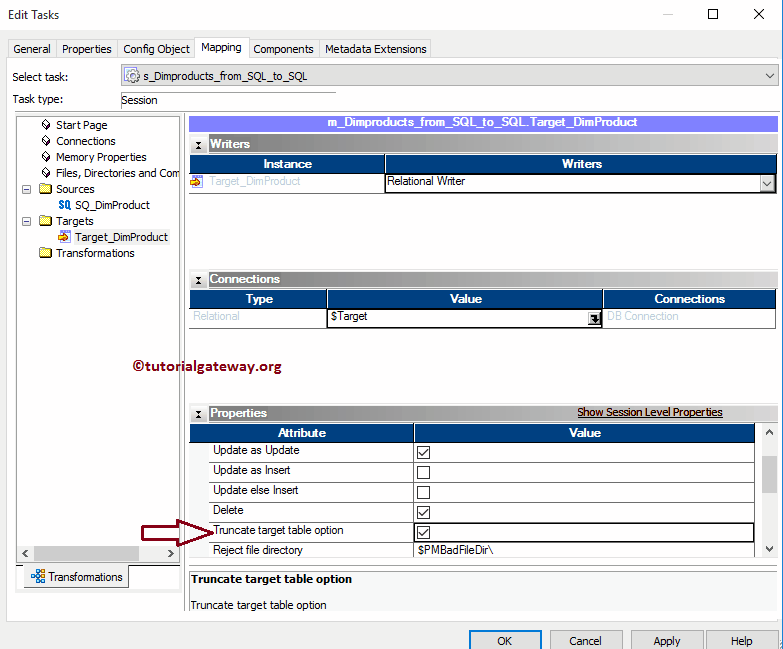783x649 pixels.
Task: Open the Relational Writer dropdown
Action: click(767, 183)
